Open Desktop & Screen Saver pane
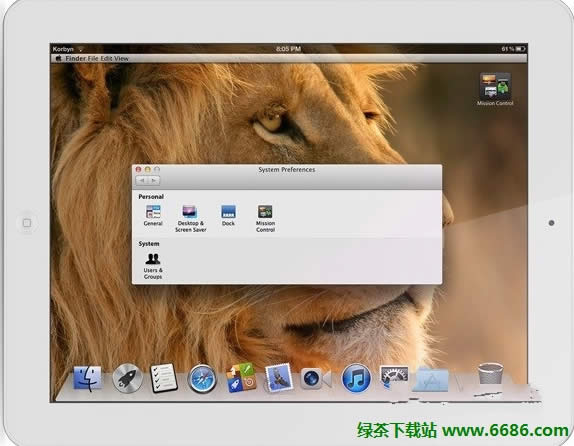This screenshot has height=446, width=574. click(x=190, y=219)
